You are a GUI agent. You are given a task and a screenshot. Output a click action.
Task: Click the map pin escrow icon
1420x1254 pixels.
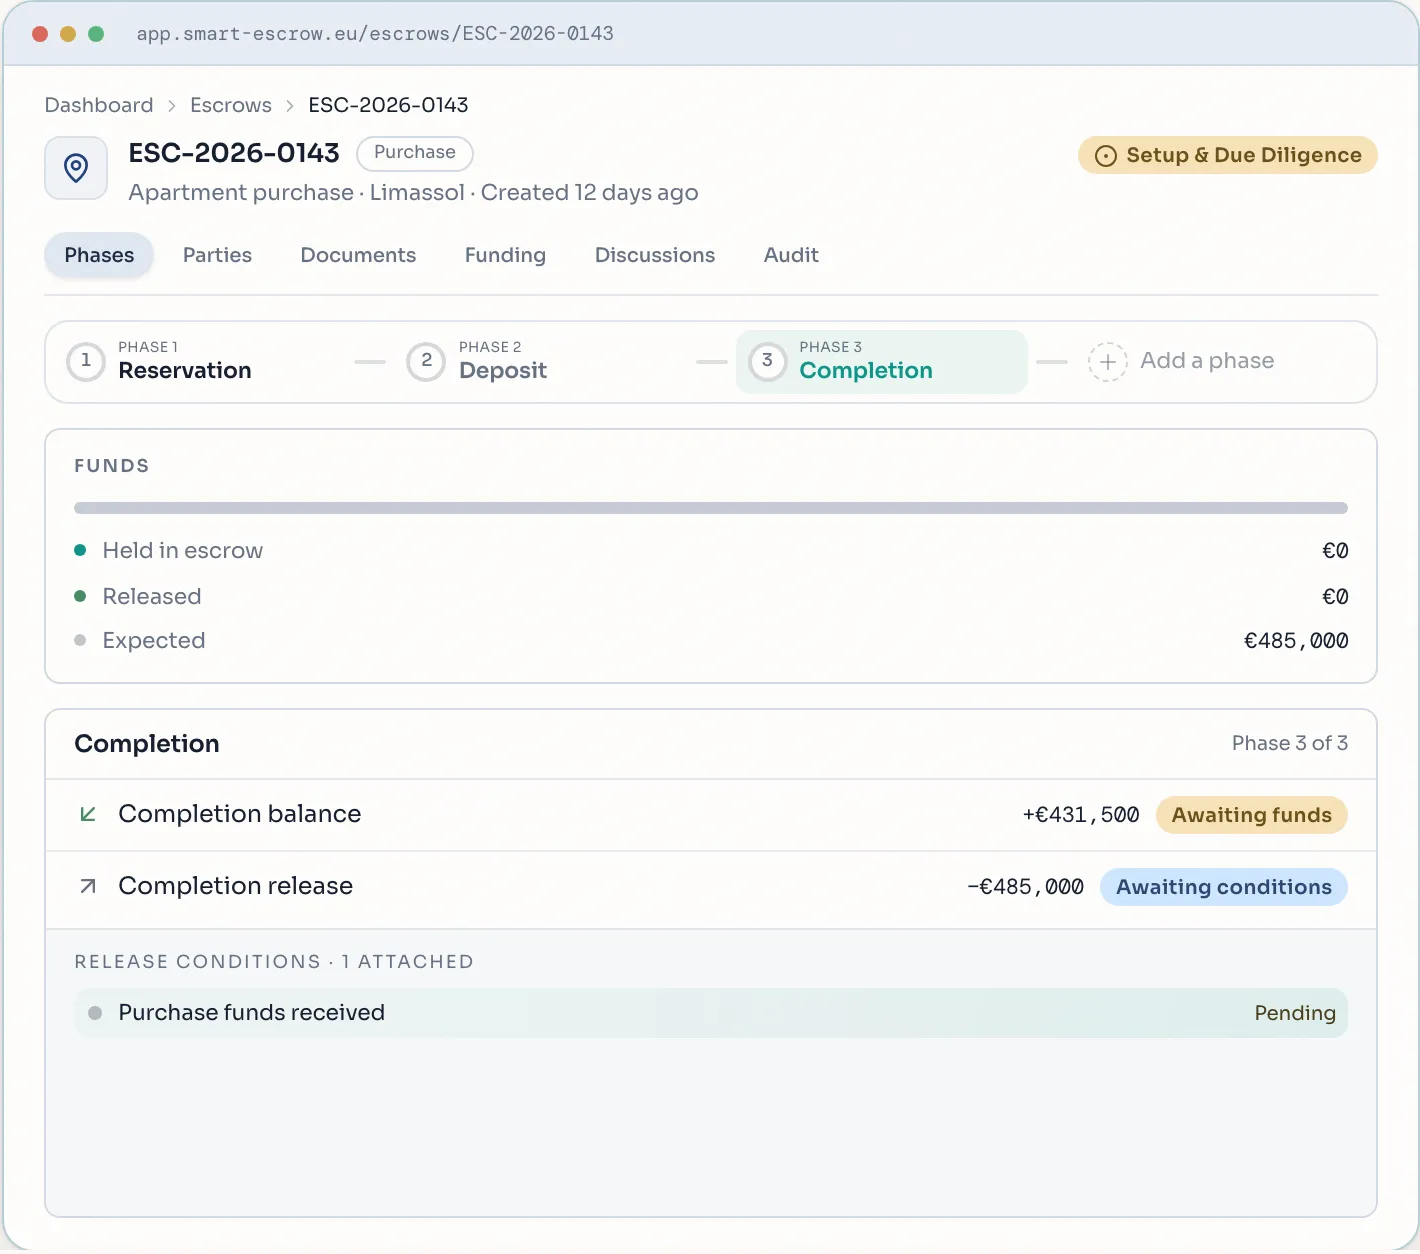click(x=76, y=168)
